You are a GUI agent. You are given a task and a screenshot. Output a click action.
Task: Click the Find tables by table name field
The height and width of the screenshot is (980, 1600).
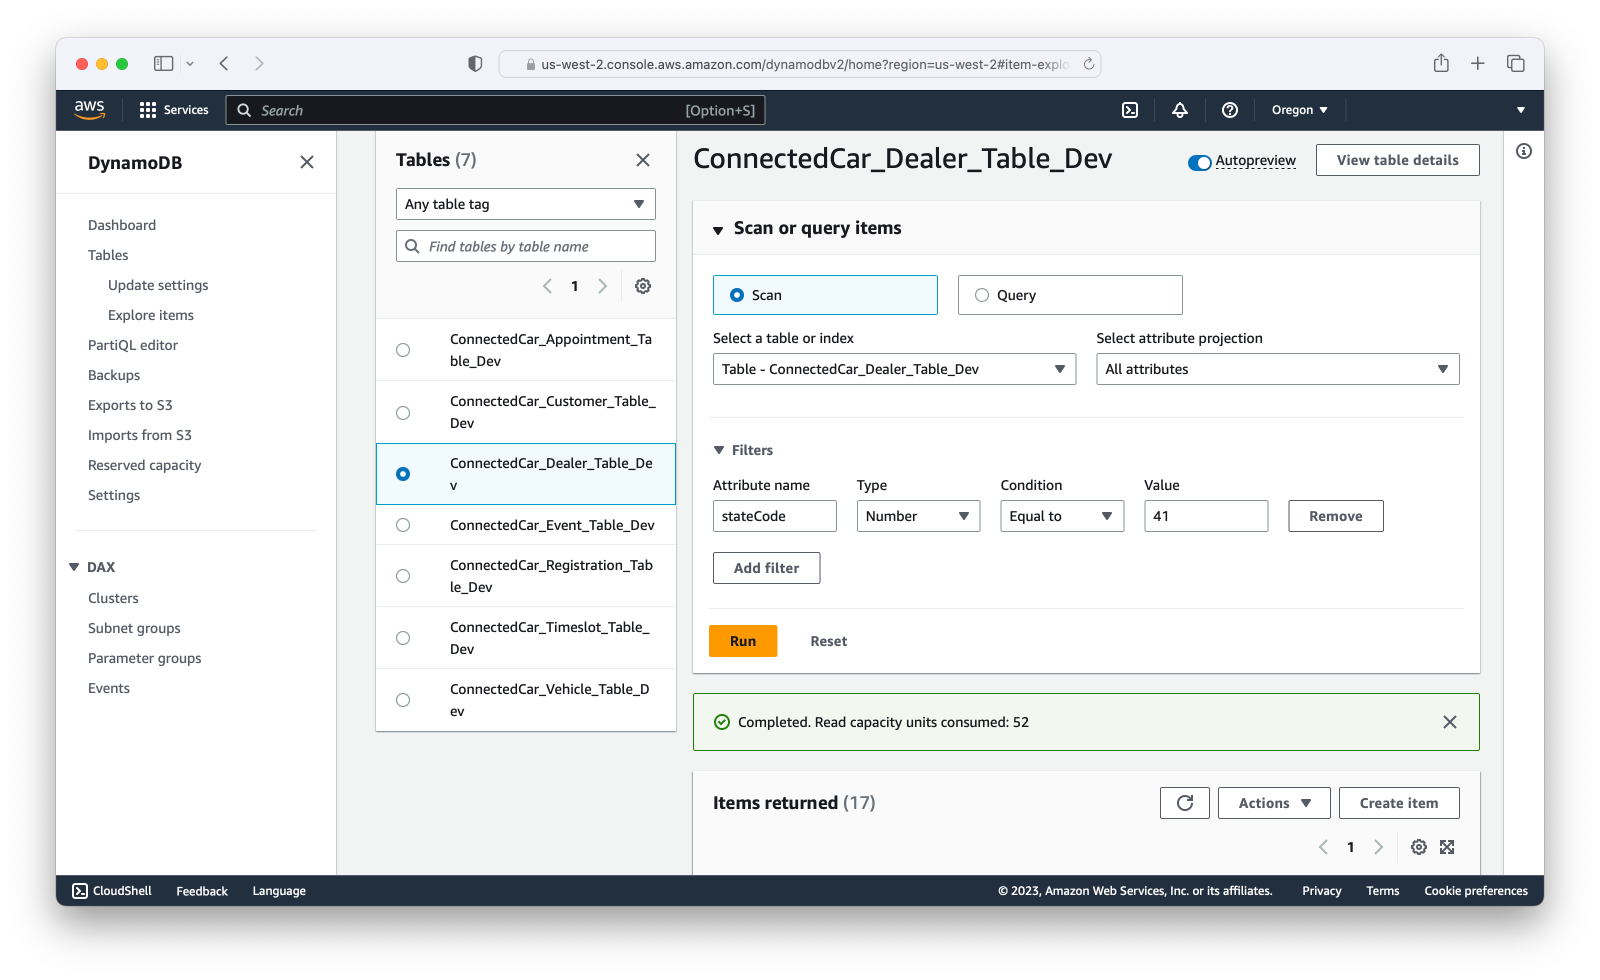(x=526, y=246)
